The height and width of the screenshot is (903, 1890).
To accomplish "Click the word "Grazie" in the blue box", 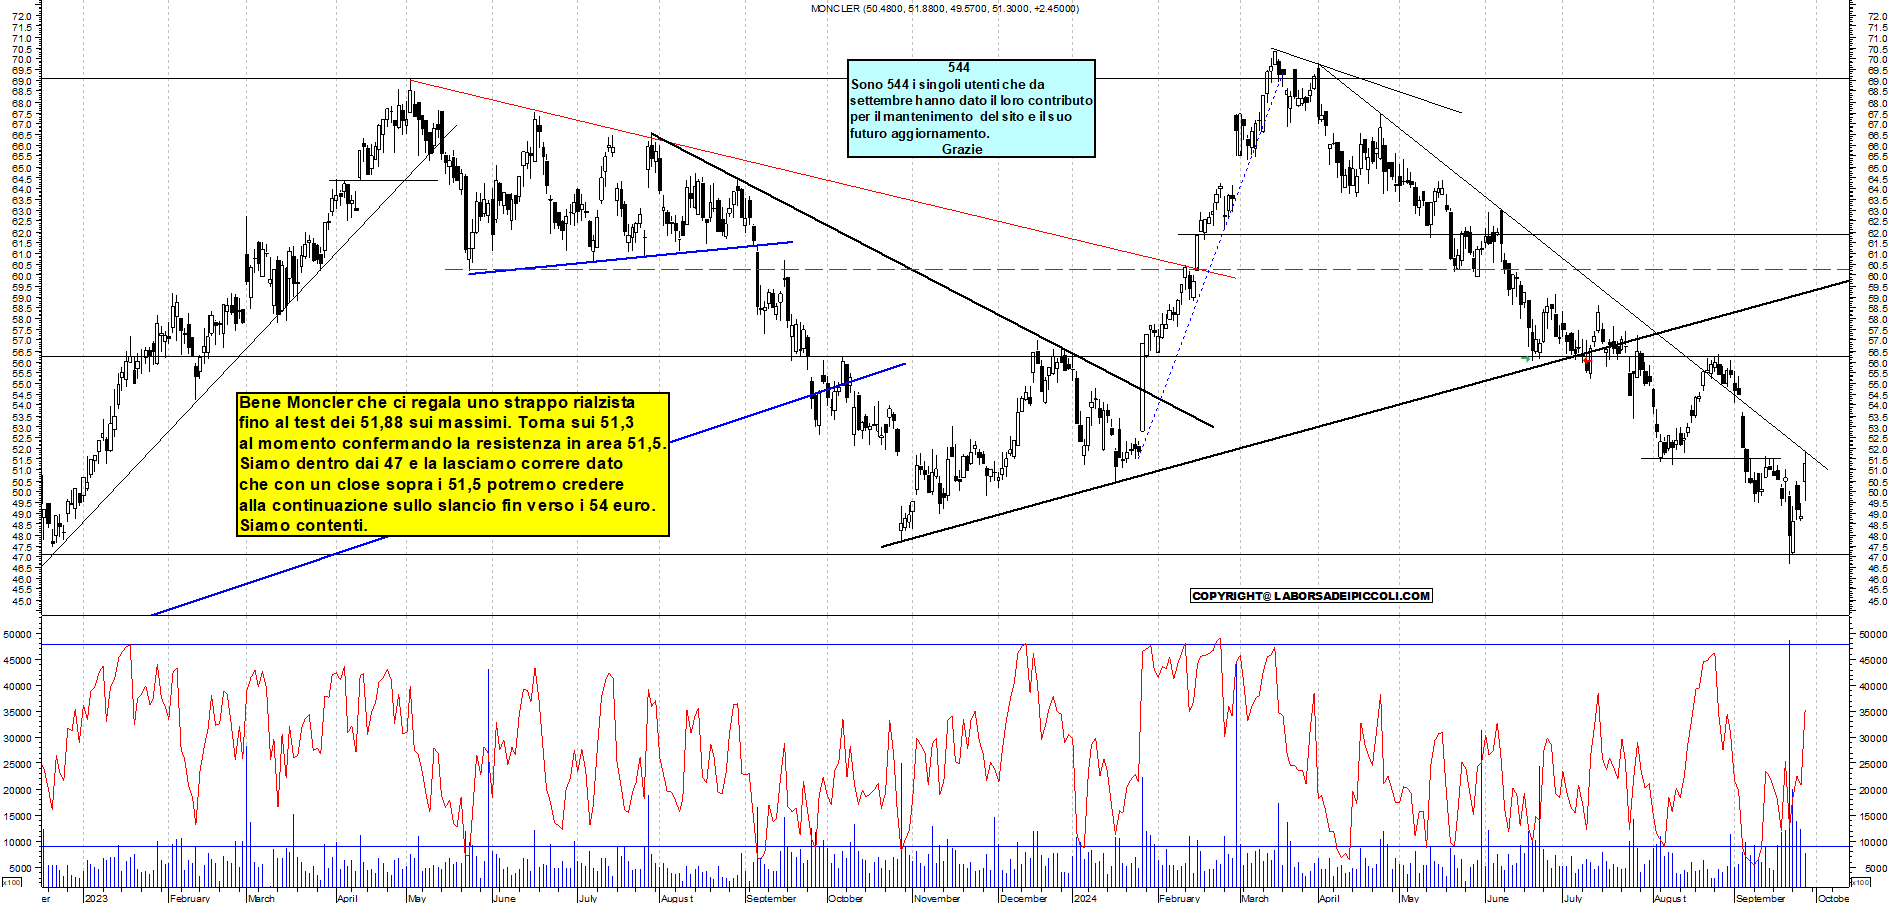I will coord(962,149).
